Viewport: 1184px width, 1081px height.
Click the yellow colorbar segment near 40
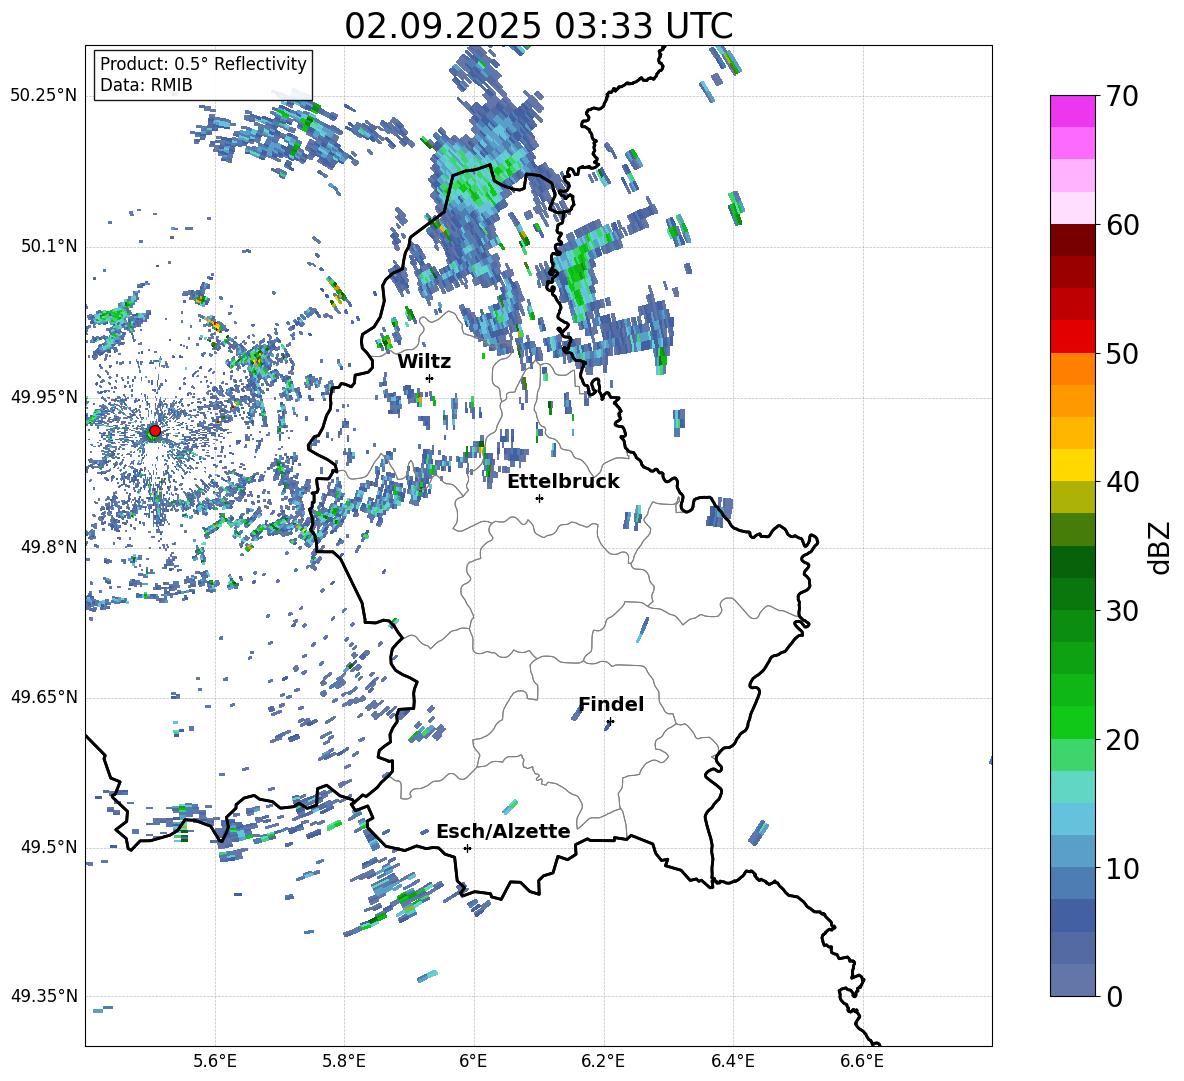click(x=1073, y=465)
